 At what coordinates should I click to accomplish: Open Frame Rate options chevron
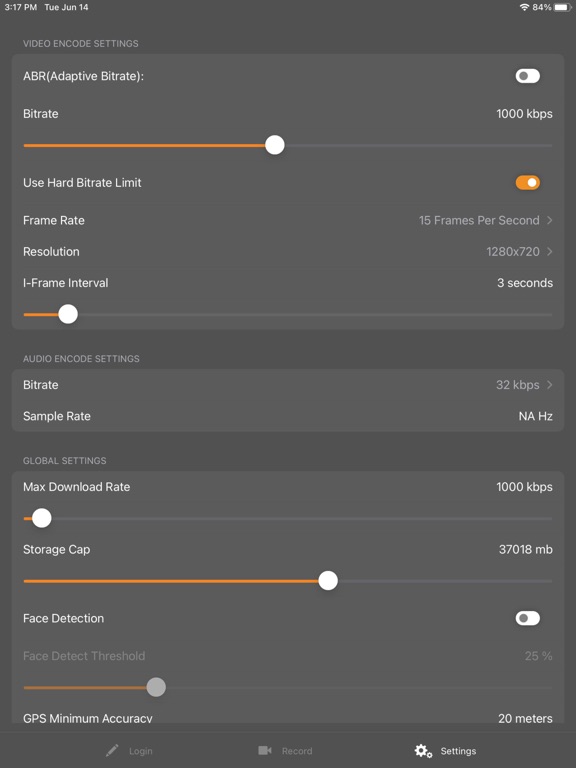click(x=550, y=220)
